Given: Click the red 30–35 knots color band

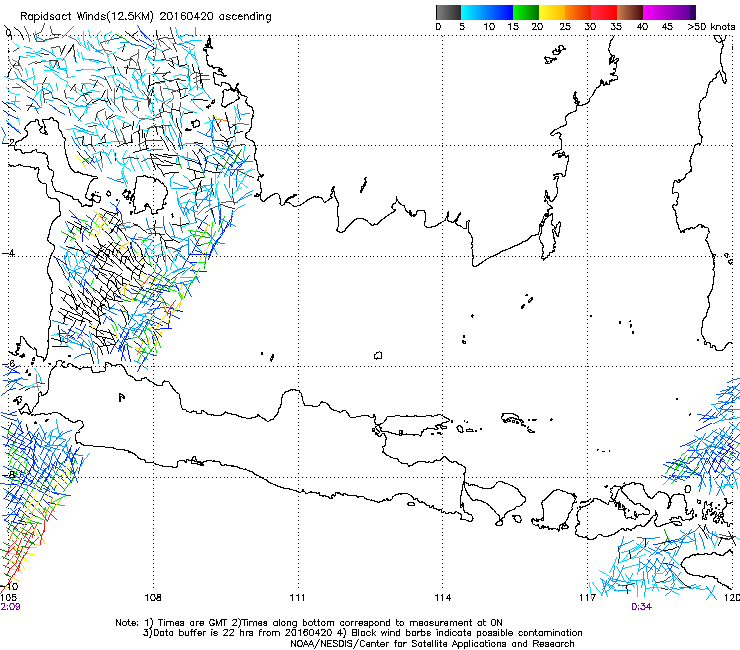Looking at the screenshot, I should coord(604,12).
